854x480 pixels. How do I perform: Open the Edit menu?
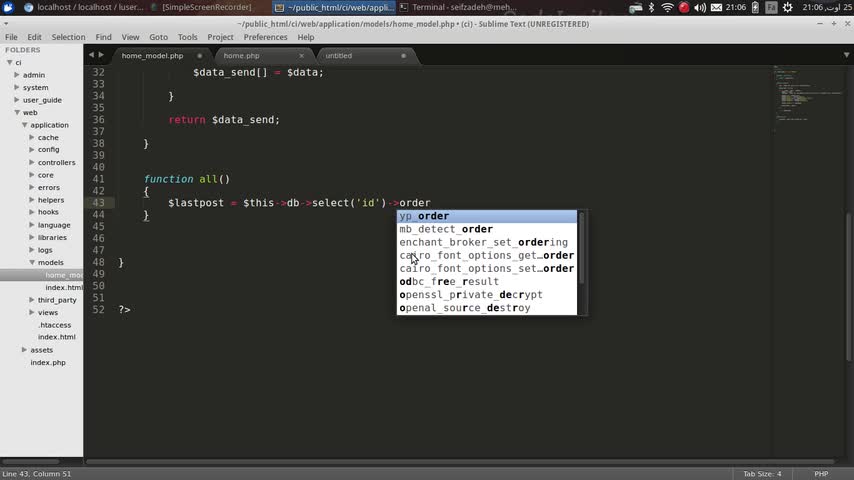click(34, 37)
